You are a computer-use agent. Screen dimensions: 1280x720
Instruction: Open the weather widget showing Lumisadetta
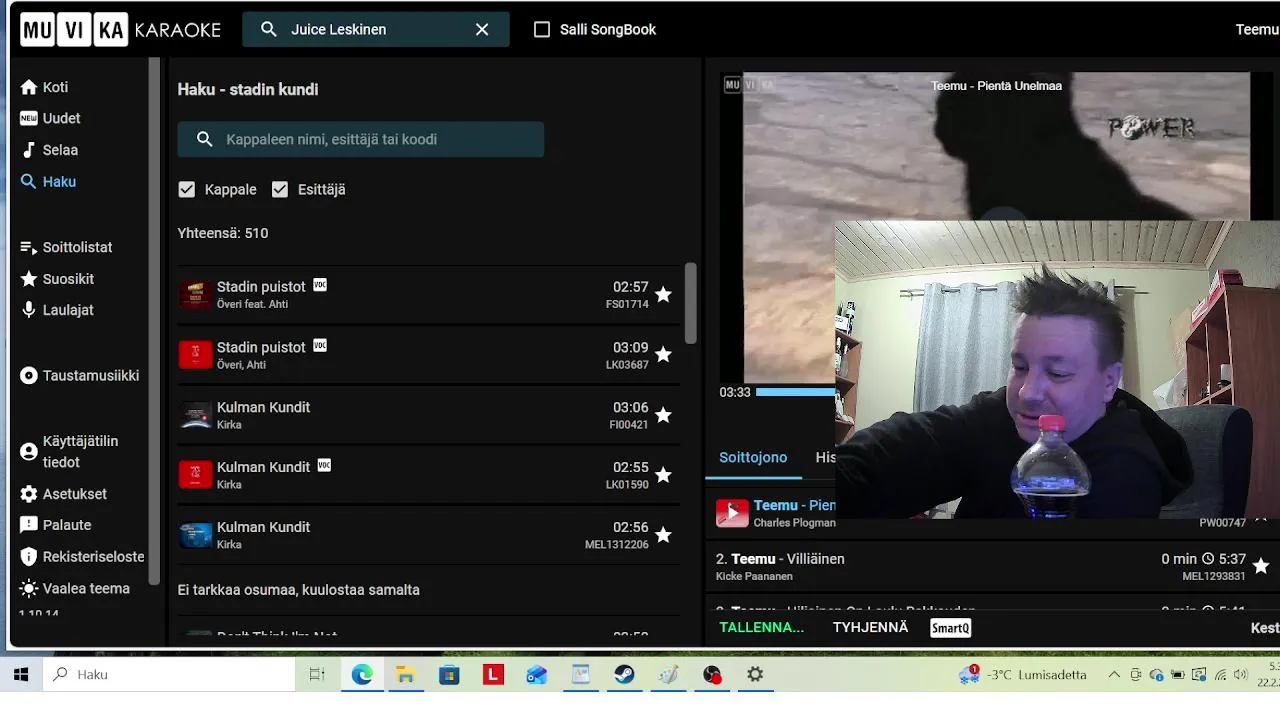pos(1022,675)
